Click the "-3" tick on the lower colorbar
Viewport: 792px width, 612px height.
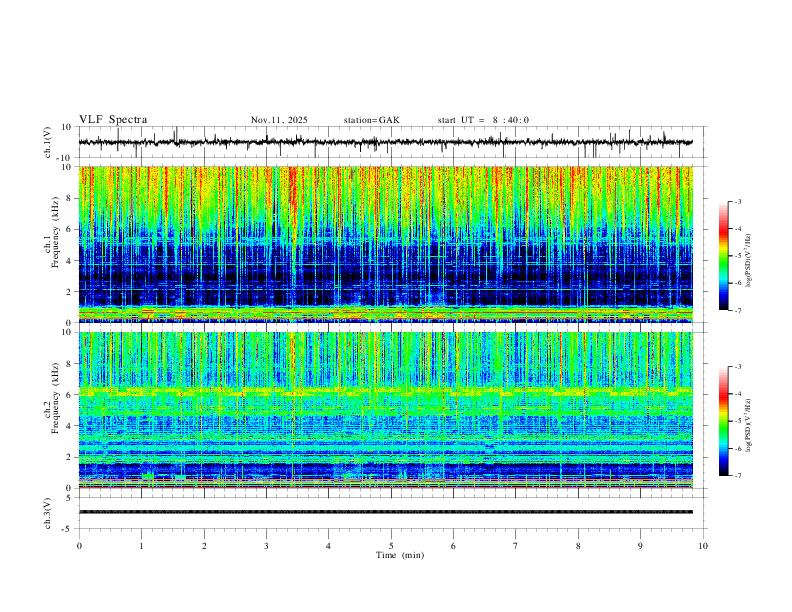(737, 367)
